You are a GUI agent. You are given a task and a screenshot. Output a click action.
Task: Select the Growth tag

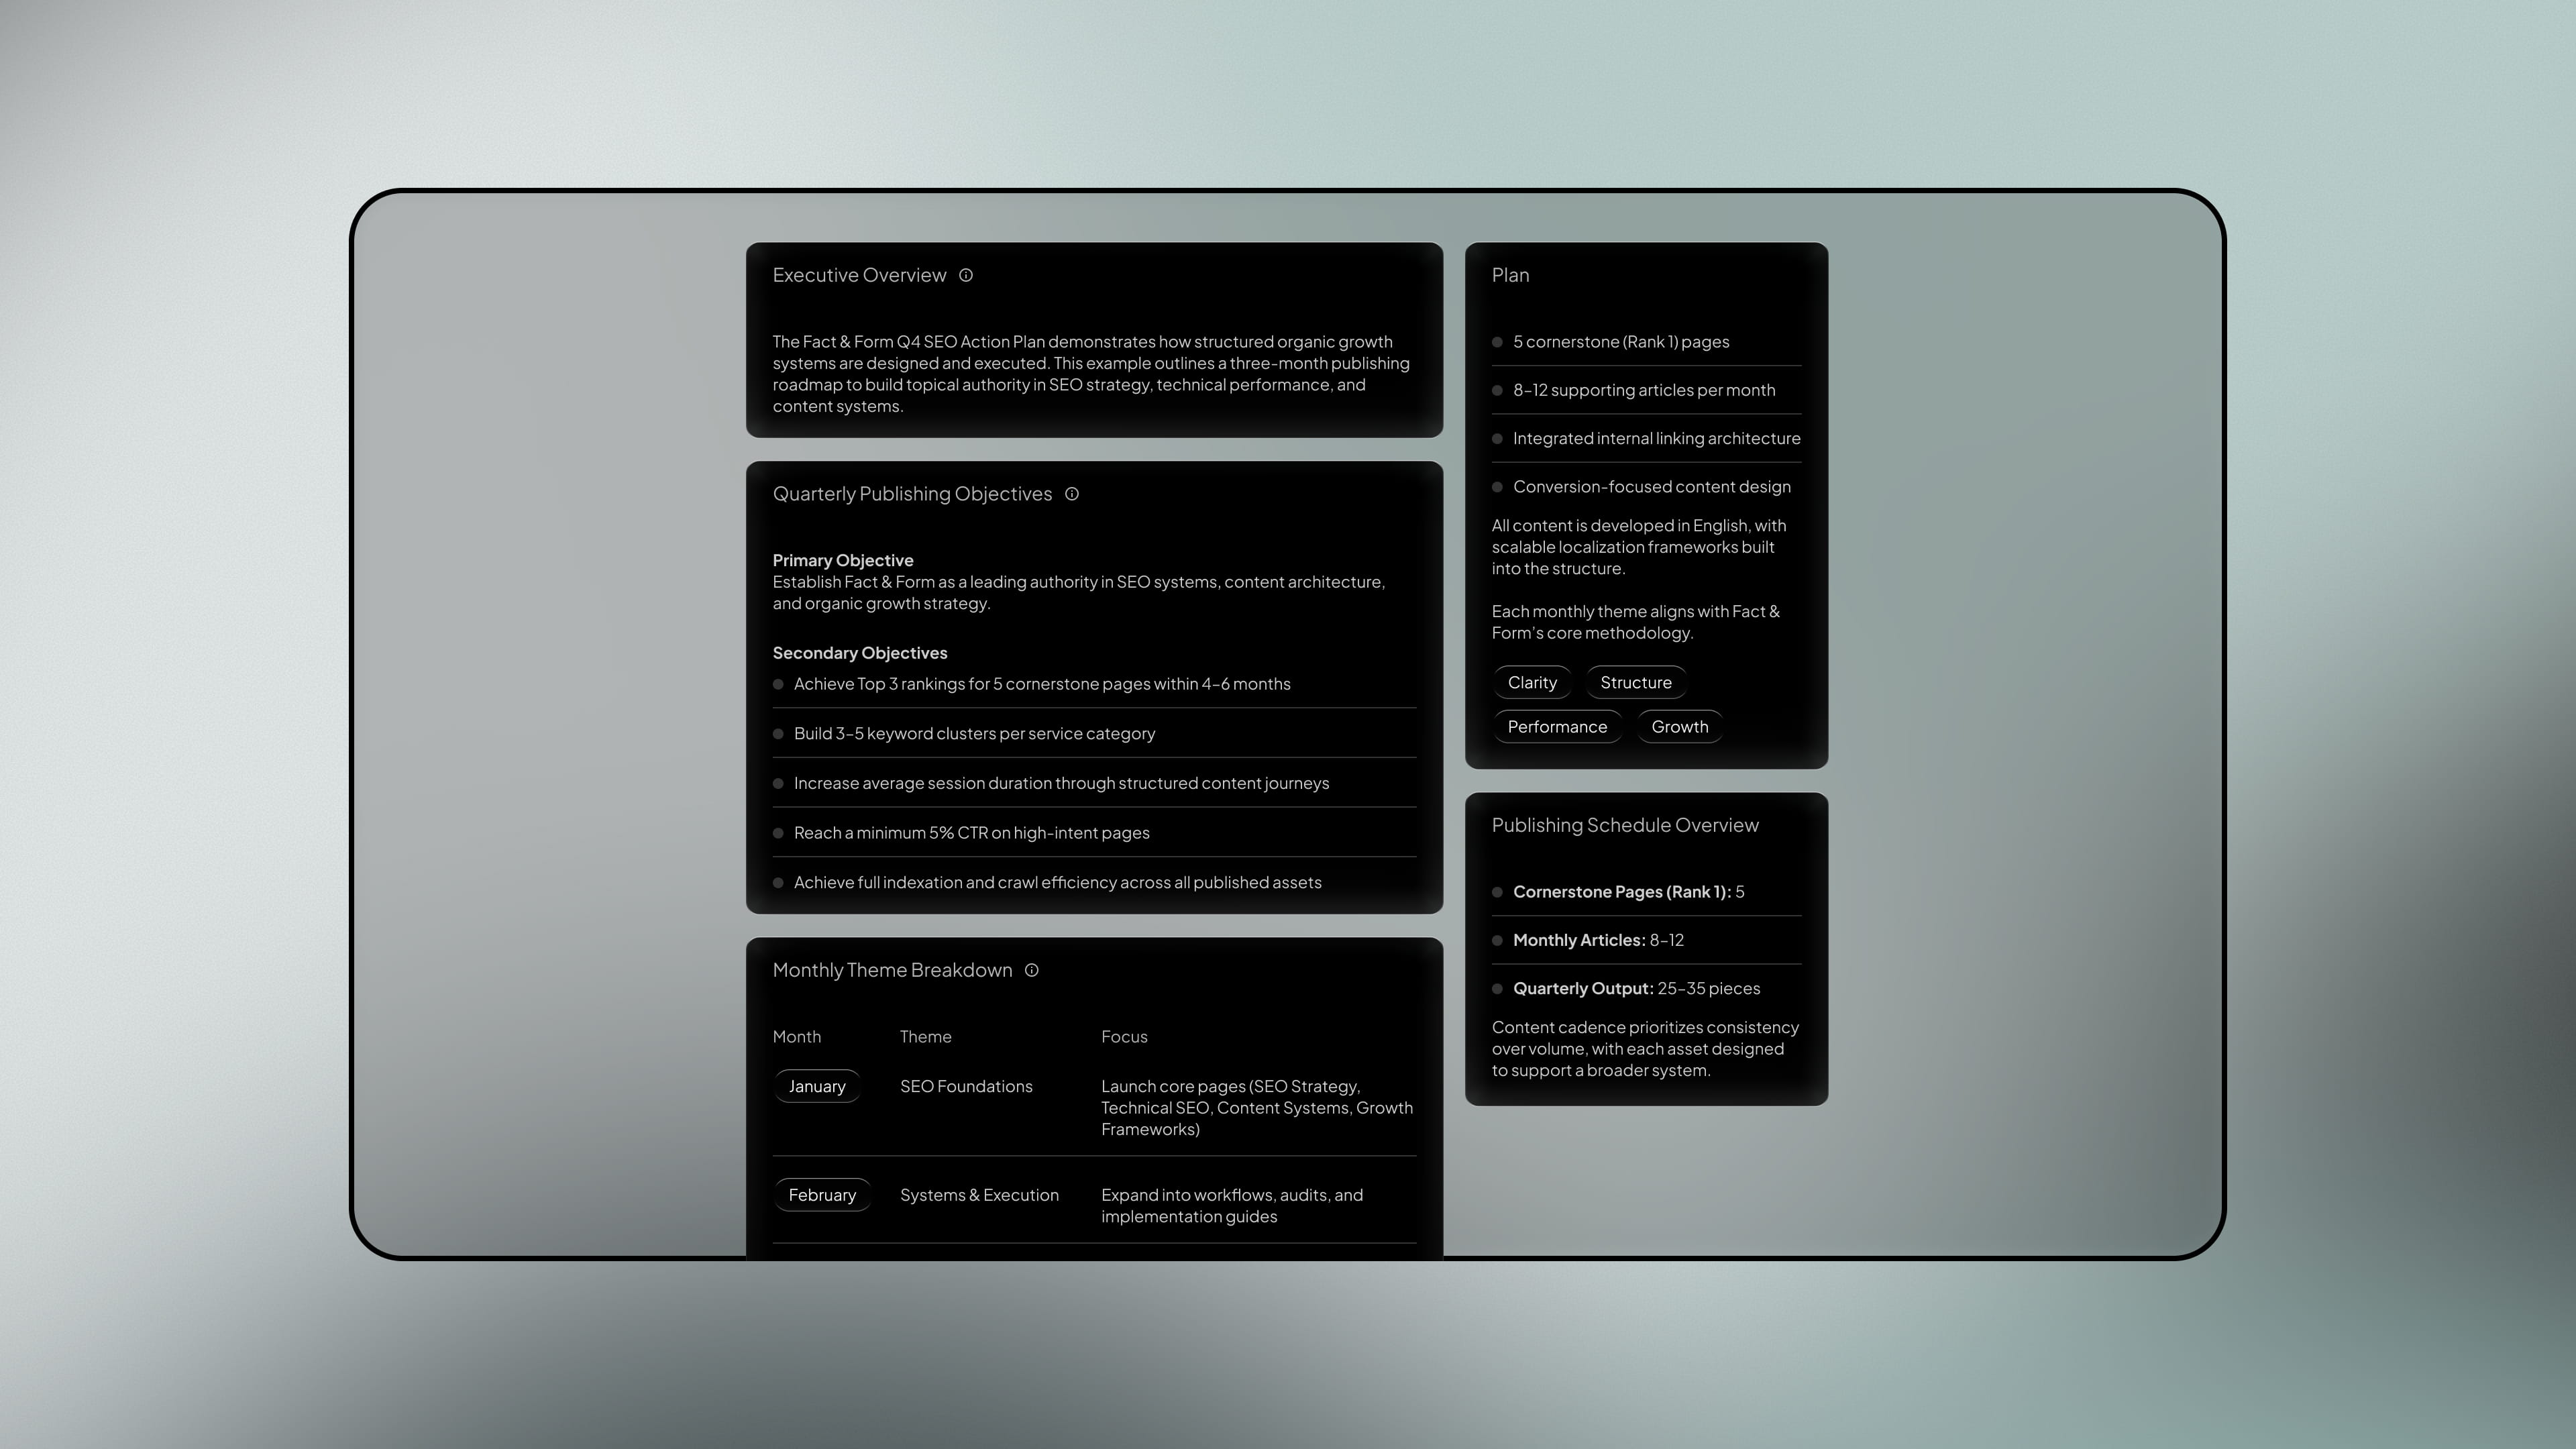click(1680, 727)
